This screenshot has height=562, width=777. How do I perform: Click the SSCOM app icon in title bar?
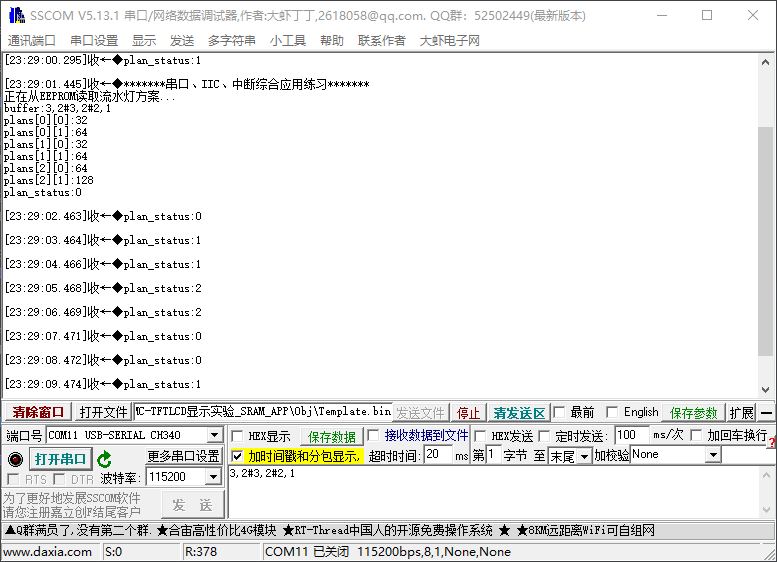coord(17,15)
